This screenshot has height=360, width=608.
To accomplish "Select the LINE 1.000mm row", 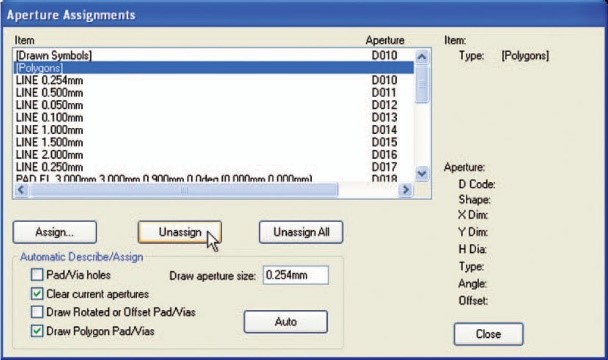I will 214,130.
